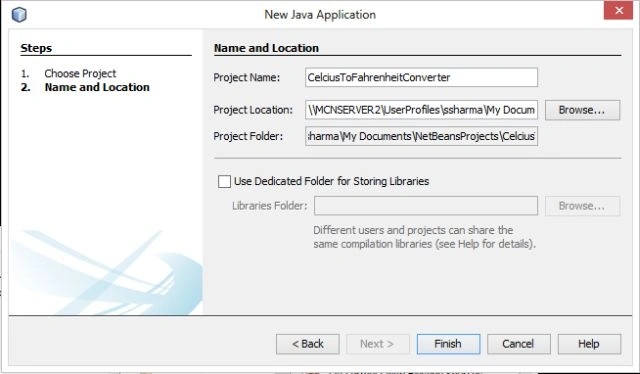Image resolution: width=640 pixels, height=374 pixels.
Task: Select the Name and Location step
Action: 97,87
